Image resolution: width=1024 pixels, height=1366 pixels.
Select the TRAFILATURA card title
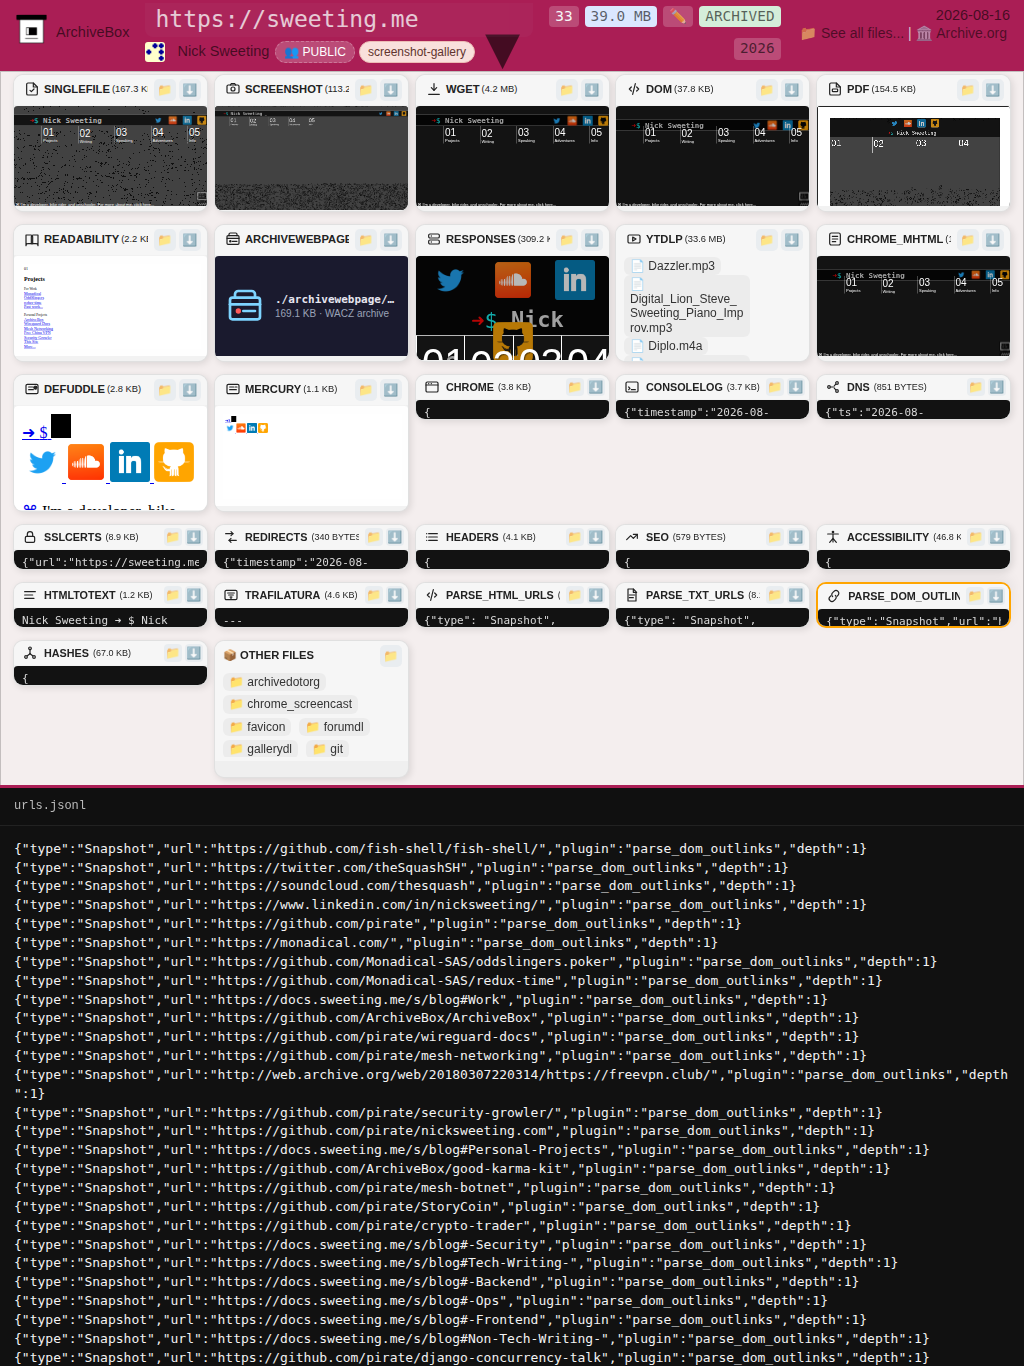pyautogui.click(x=282, y=595)
